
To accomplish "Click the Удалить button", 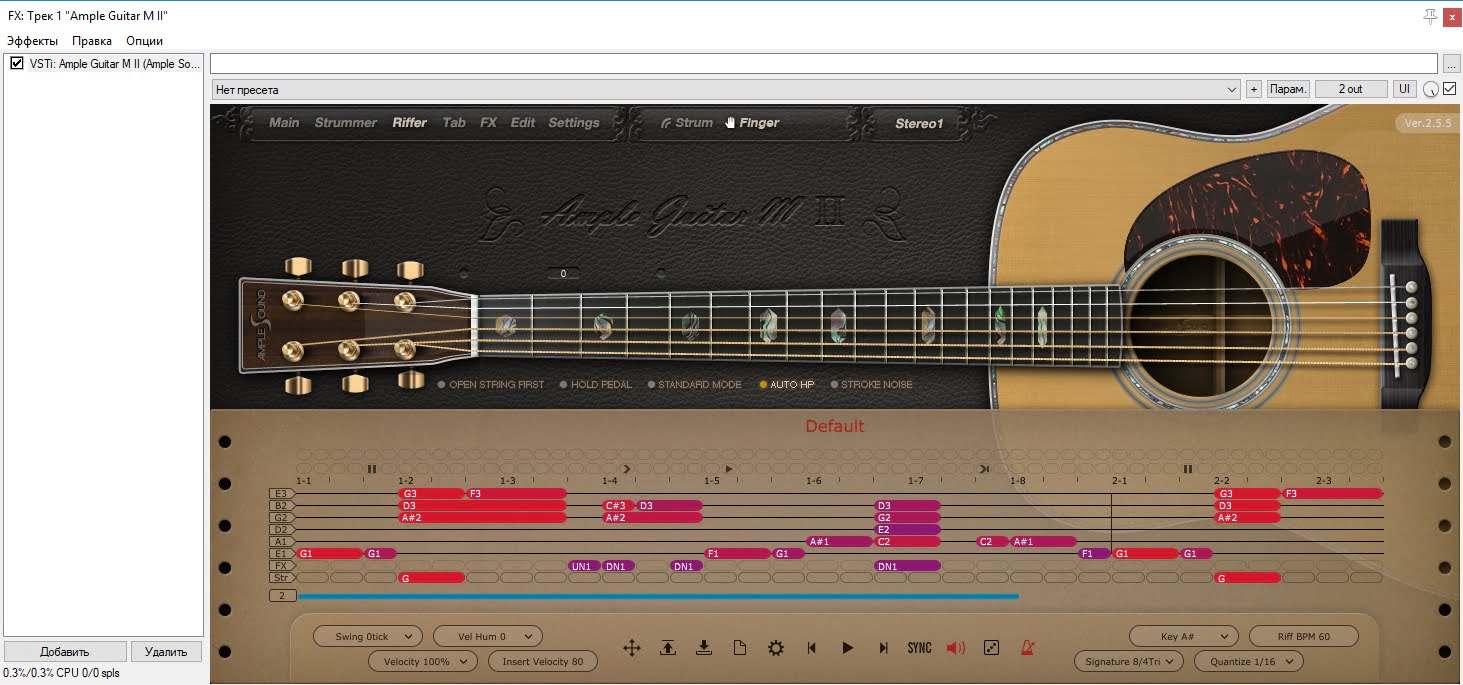I will (x=166, y=651).
